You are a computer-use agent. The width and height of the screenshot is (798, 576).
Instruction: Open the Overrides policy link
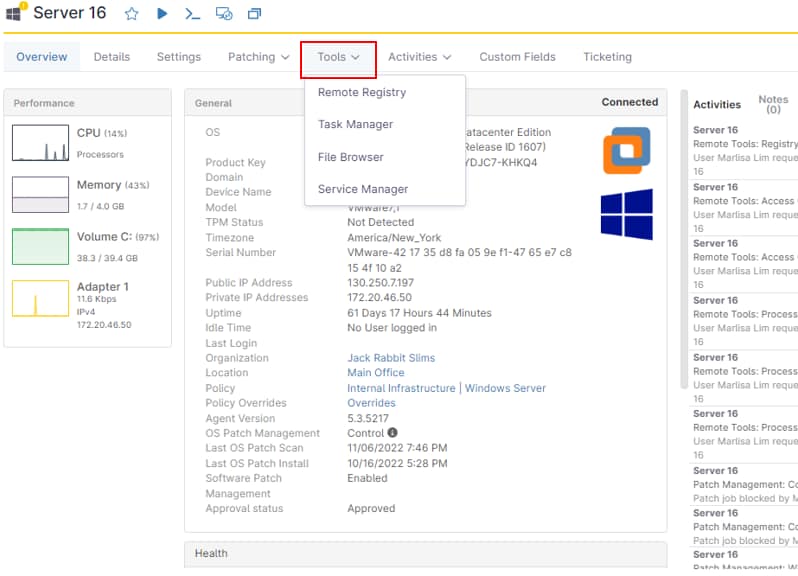(371, 403)
